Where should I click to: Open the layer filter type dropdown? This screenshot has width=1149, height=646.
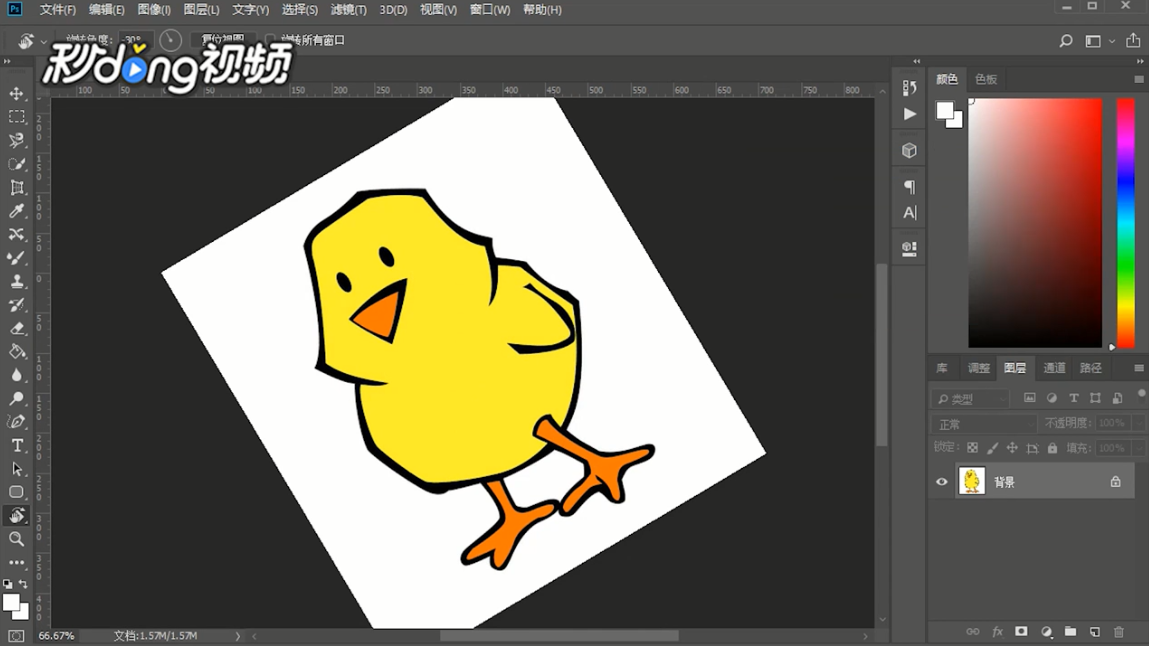(970, 398)
